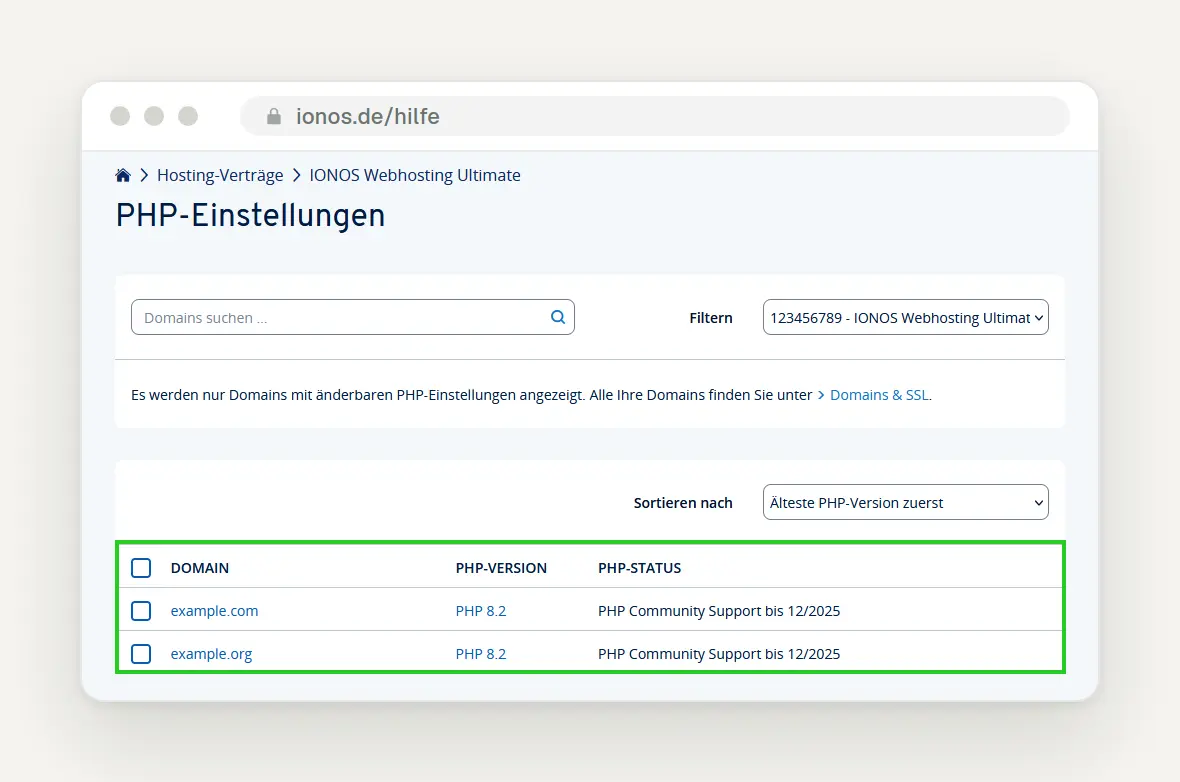
Task: Open Hosting-Verträge breadcrumb link
Action: [220, 175]
